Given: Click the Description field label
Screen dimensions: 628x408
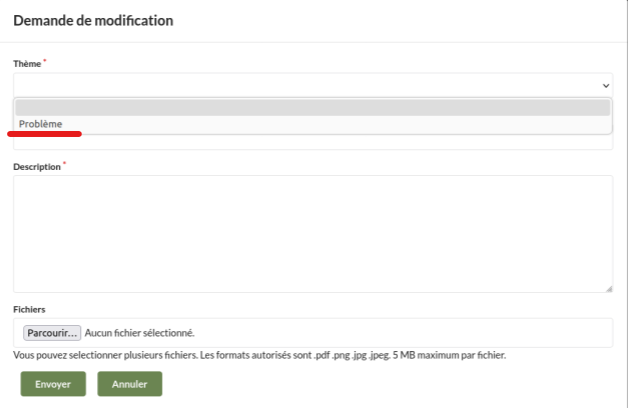Looking at the screenshot, I should [37, 167].
